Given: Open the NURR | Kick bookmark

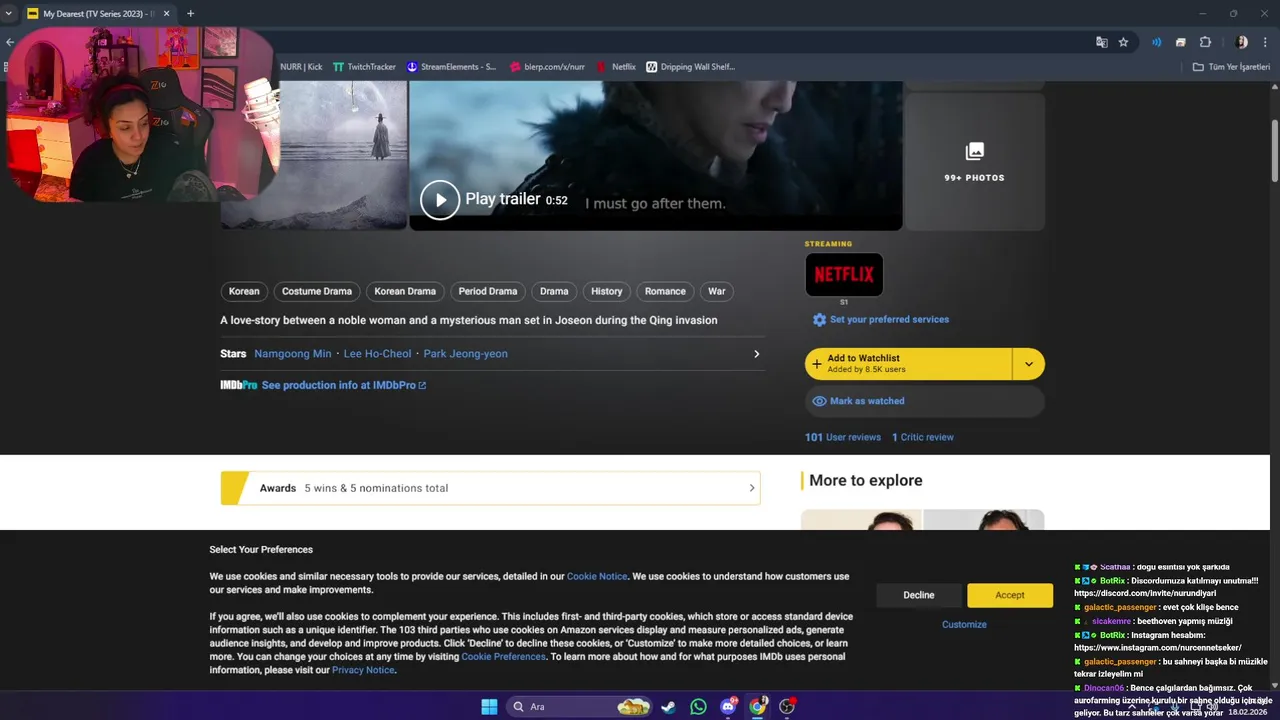Looking at the screenshot, I should click(300, 67).
